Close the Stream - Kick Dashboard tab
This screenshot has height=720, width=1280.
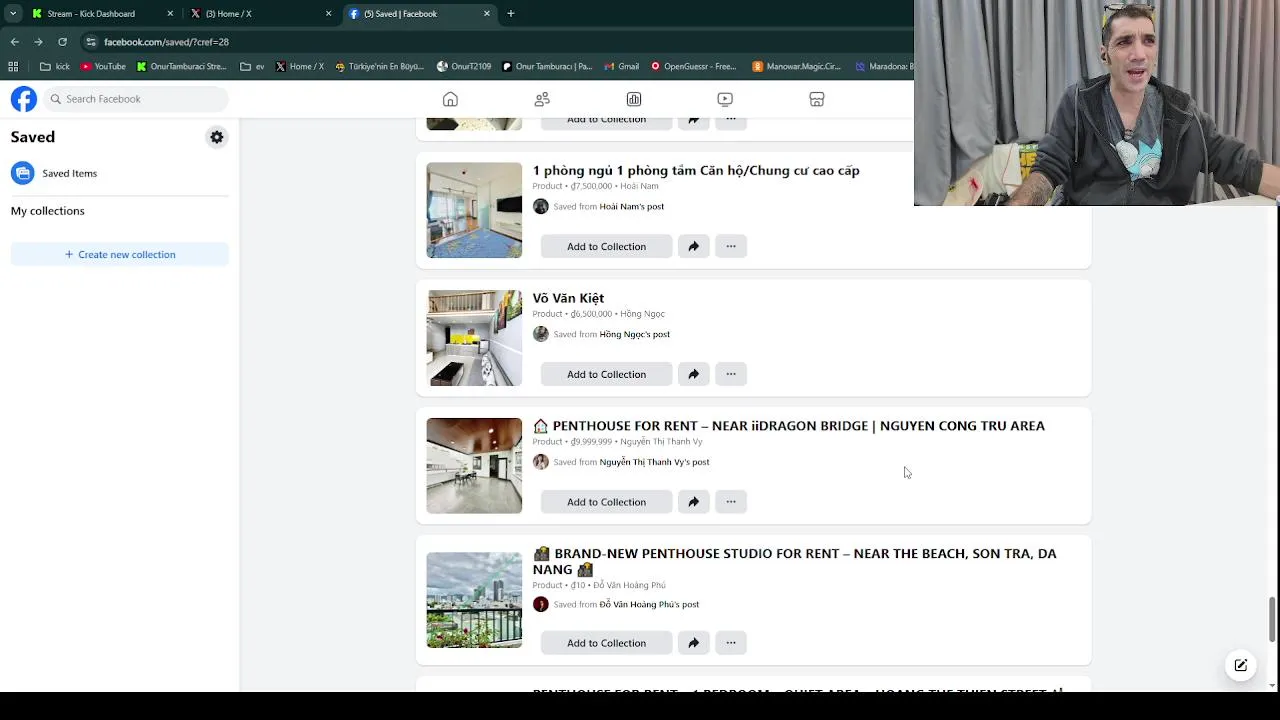tap(170, 14)
